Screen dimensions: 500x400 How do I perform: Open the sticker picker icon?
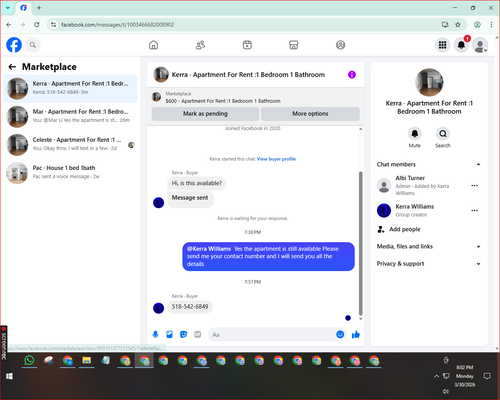pos(183,334)
